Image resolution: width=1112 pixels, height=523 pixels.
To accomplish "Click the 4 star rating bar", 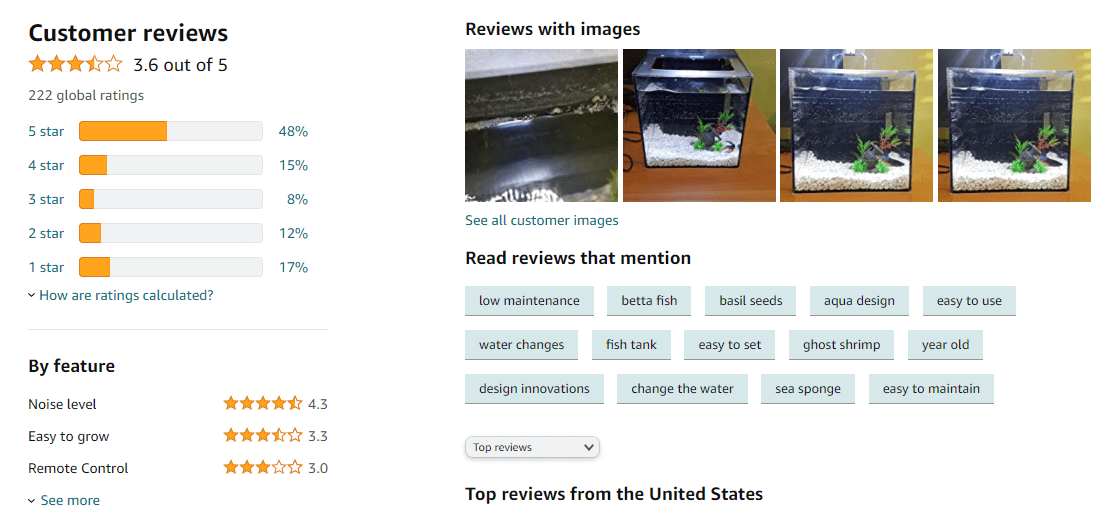I will click(x=170, y=165).
